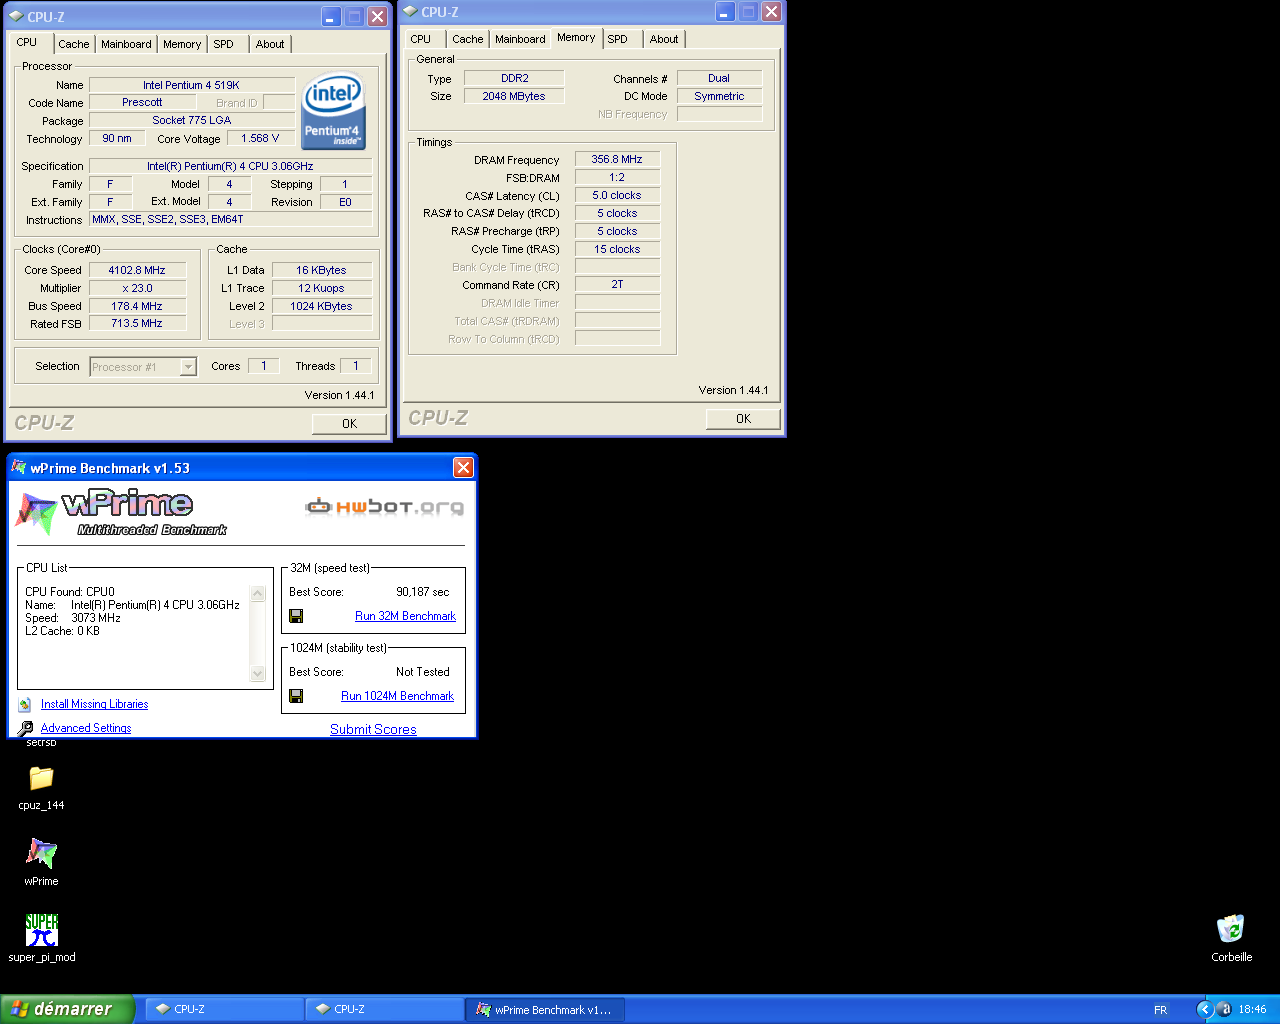This screenshot has width=1280, height=1024.
Task: Switch to Mainboard tab in right CPU-Z window
Action: (x=520, y=39)
